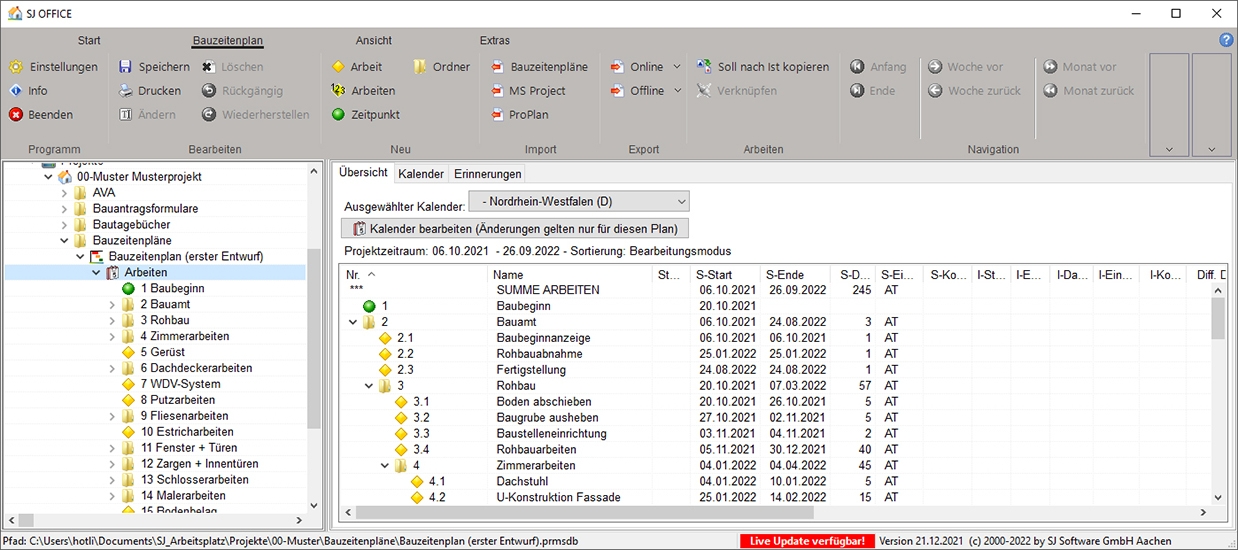Open the Offline export dropdown arrow

tap(677, 91)
